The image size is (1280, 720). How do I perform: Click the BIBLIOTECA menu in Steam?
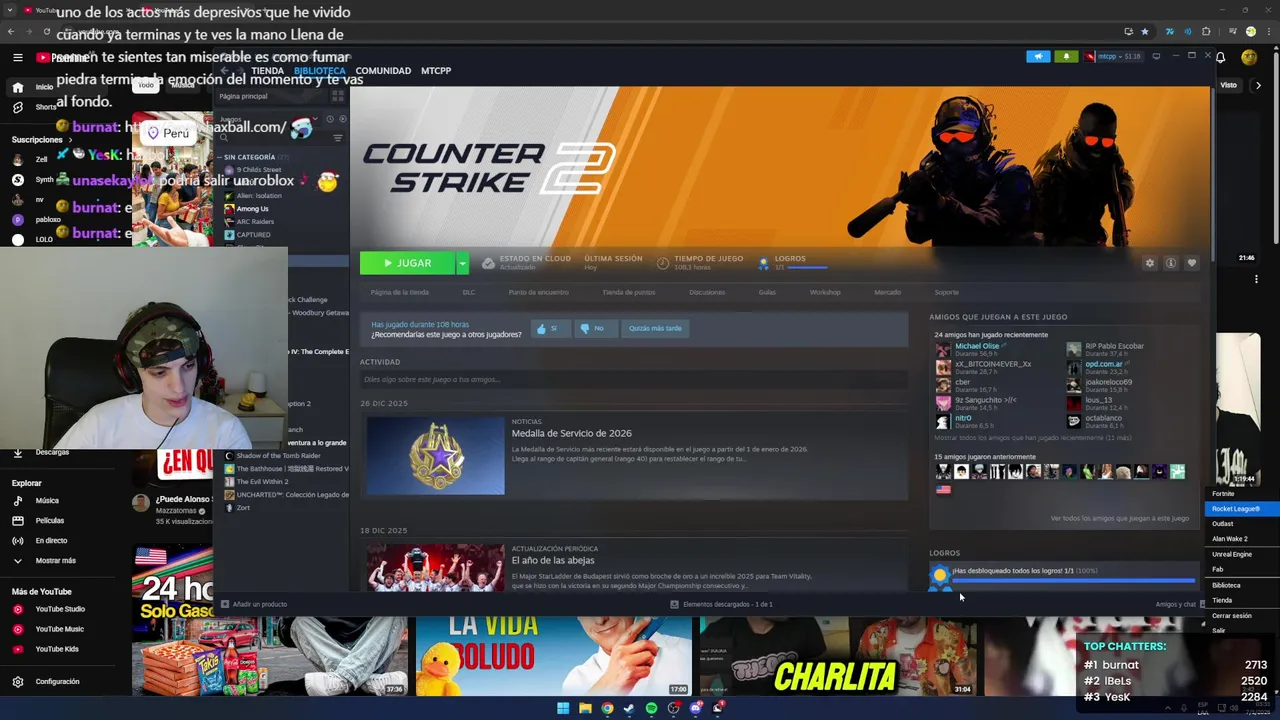click(x=320, y=71)
